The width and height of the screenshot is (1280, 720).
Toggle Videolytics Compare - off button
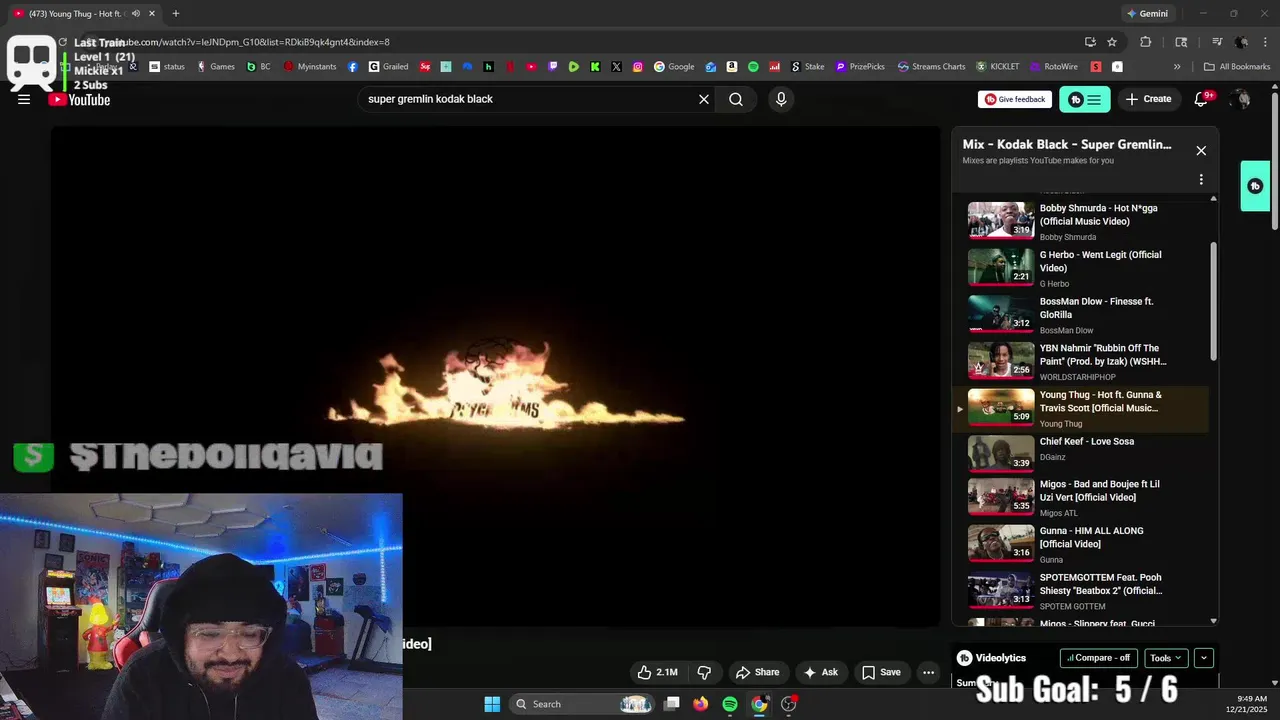tap(1098, 658)
